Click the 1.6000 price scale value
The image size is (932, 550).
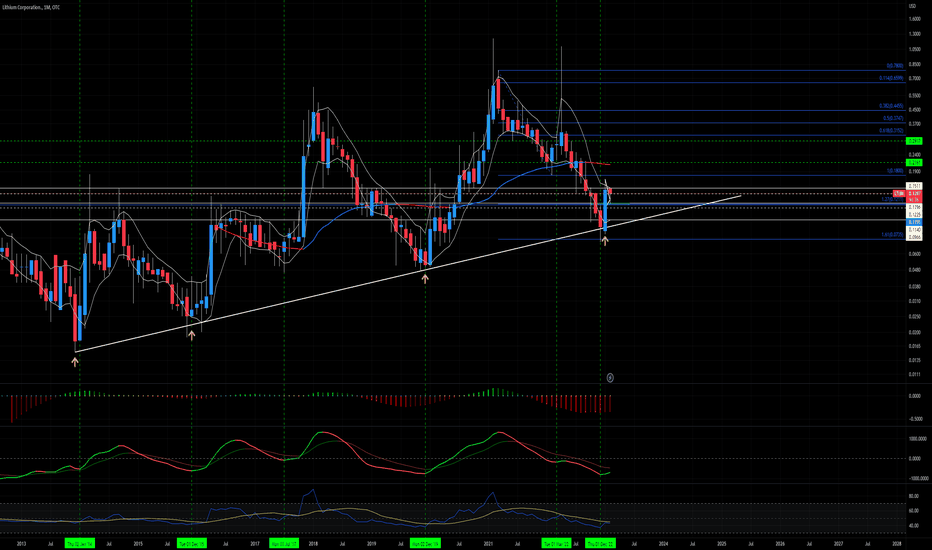[914, 18]
